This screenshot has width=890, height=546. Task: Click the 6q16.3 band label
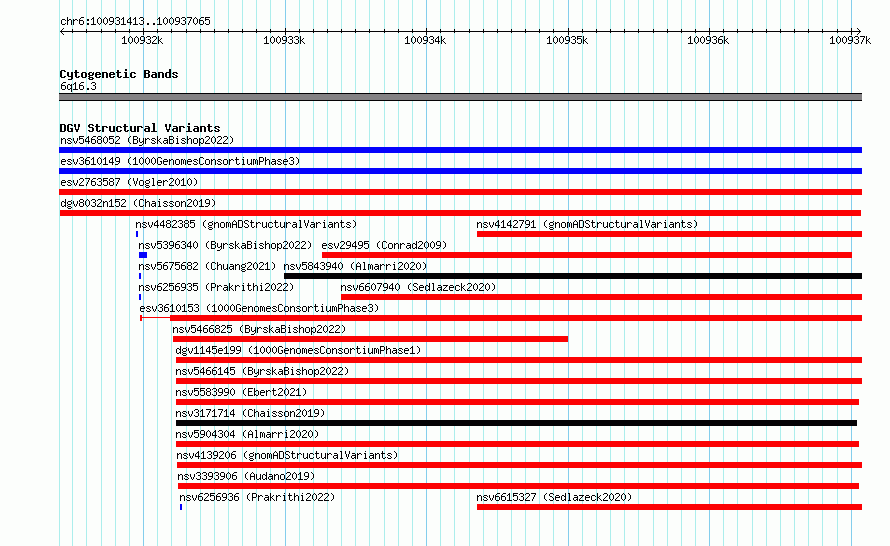[78, 86]
